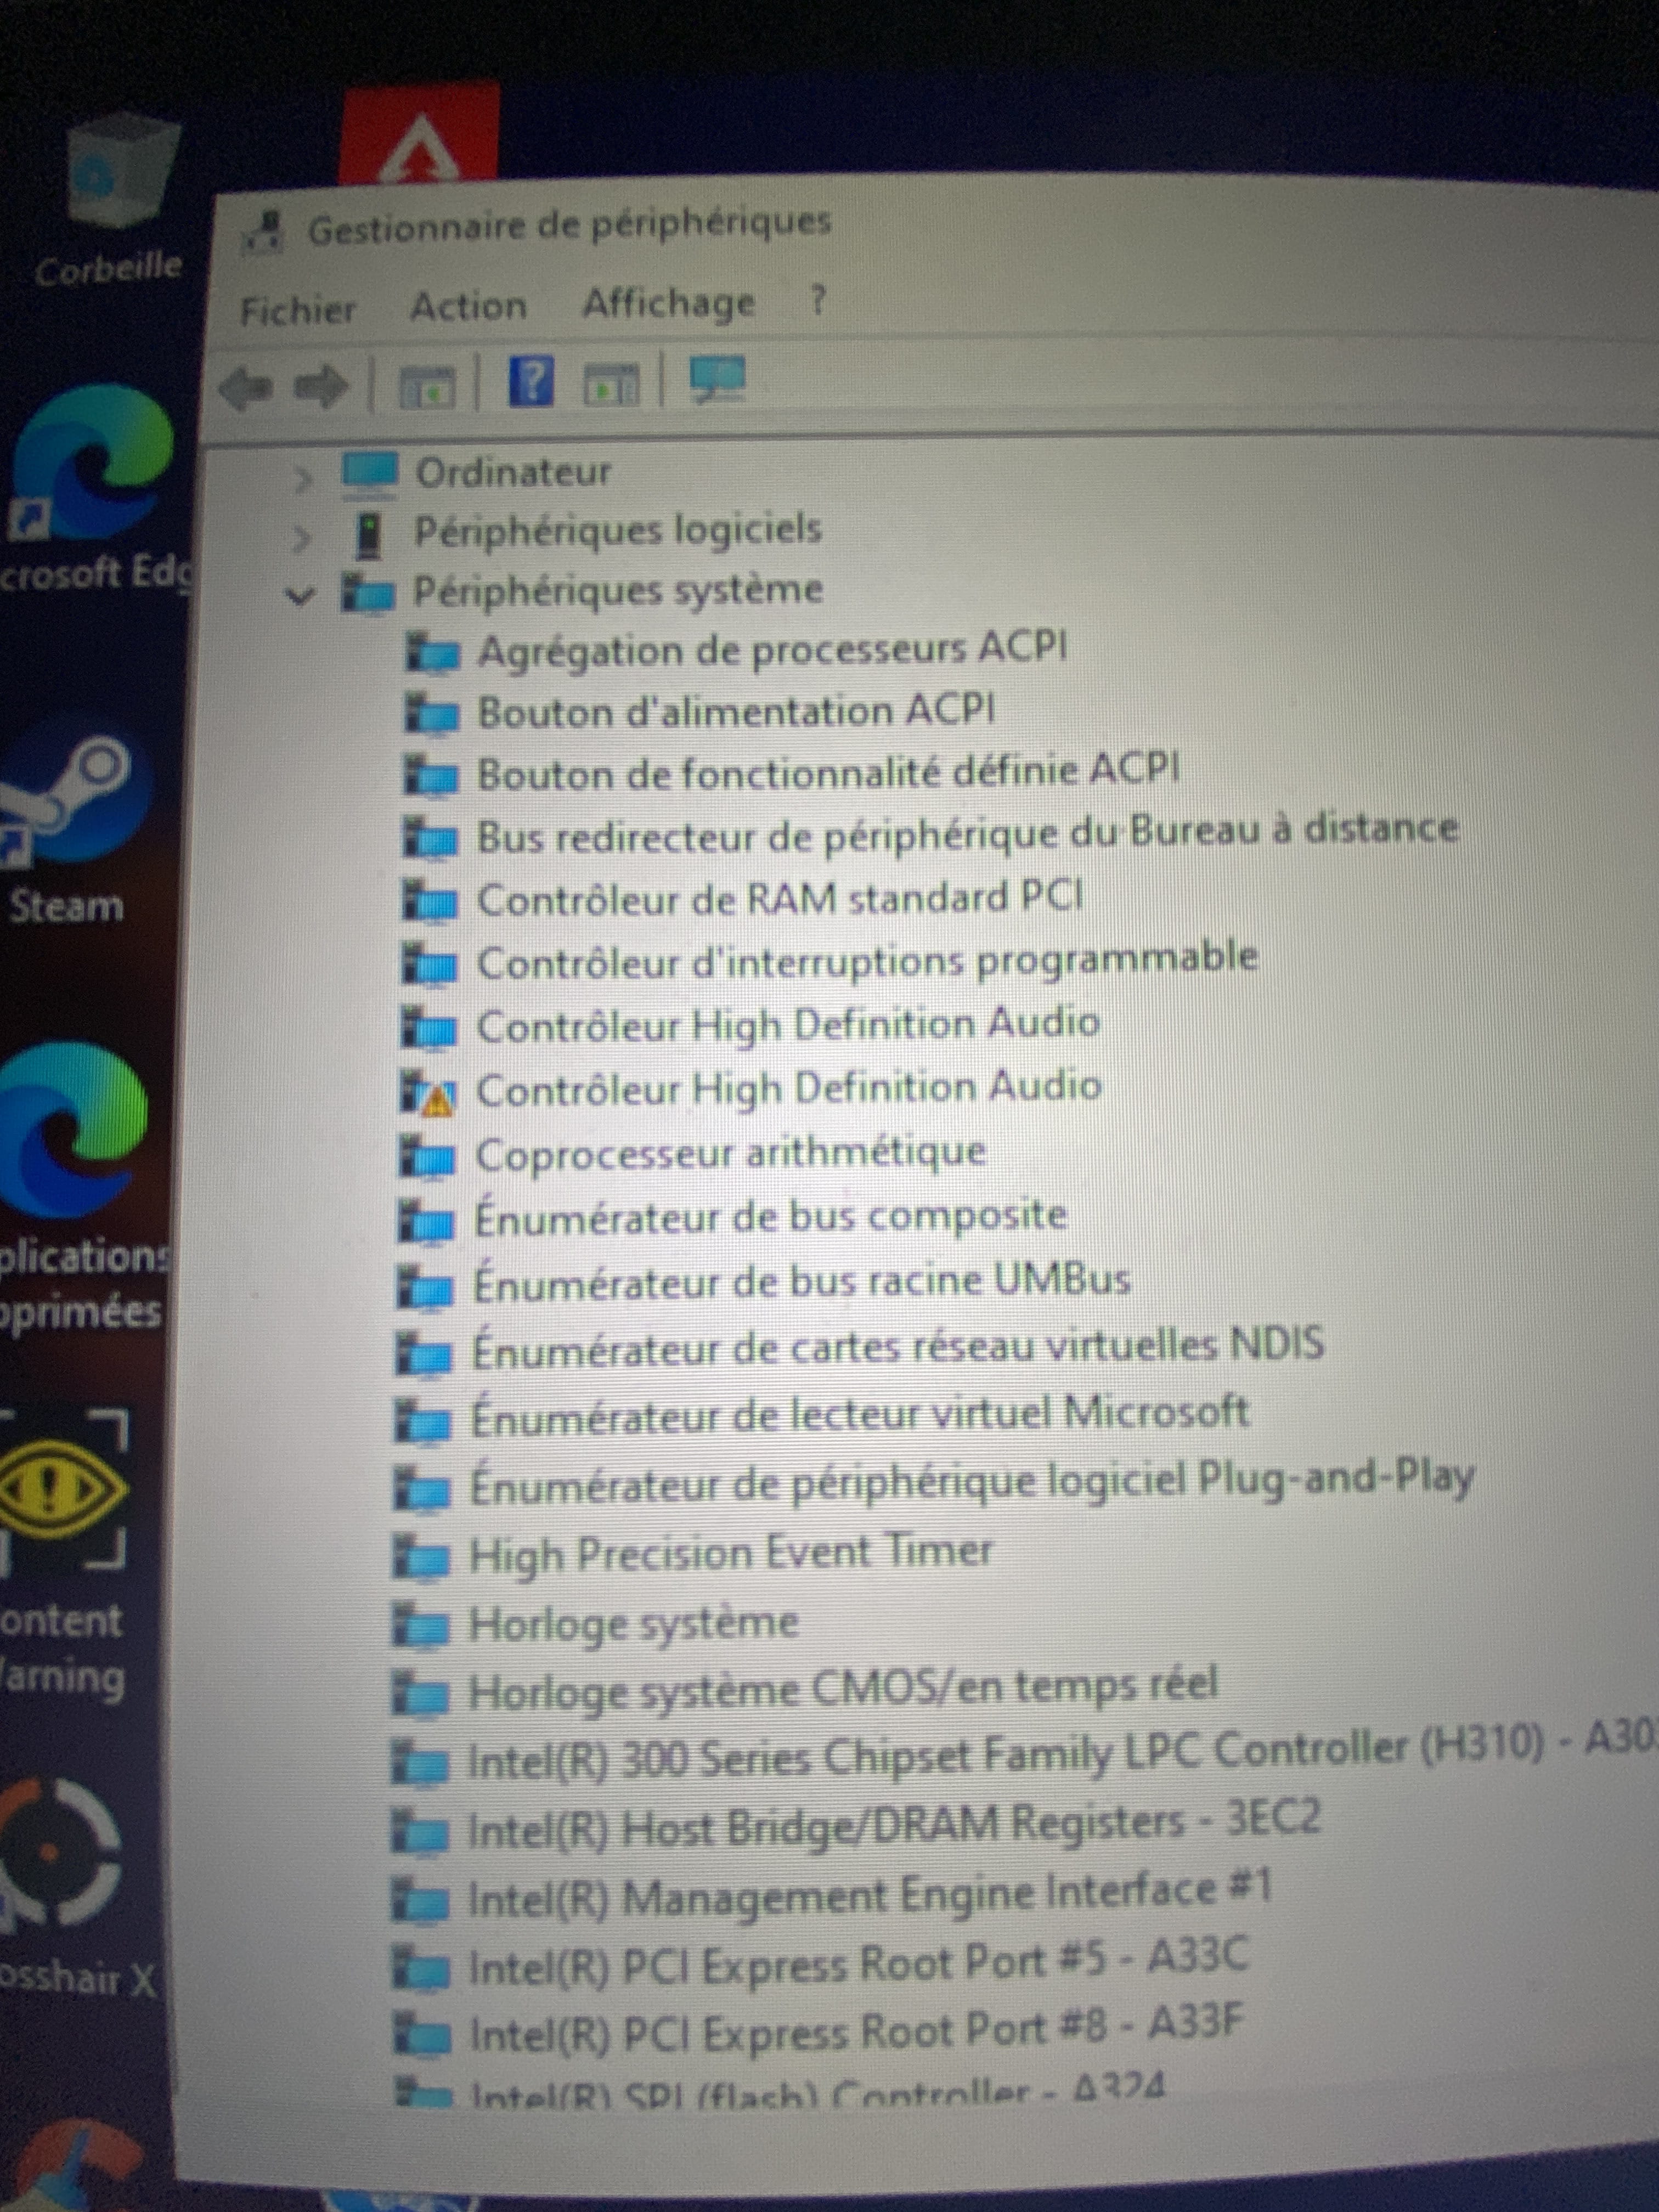Screen dimensions: 1659x2212
Task: Click the action pane toolbar icon right of Help
Action: (611, 383)
